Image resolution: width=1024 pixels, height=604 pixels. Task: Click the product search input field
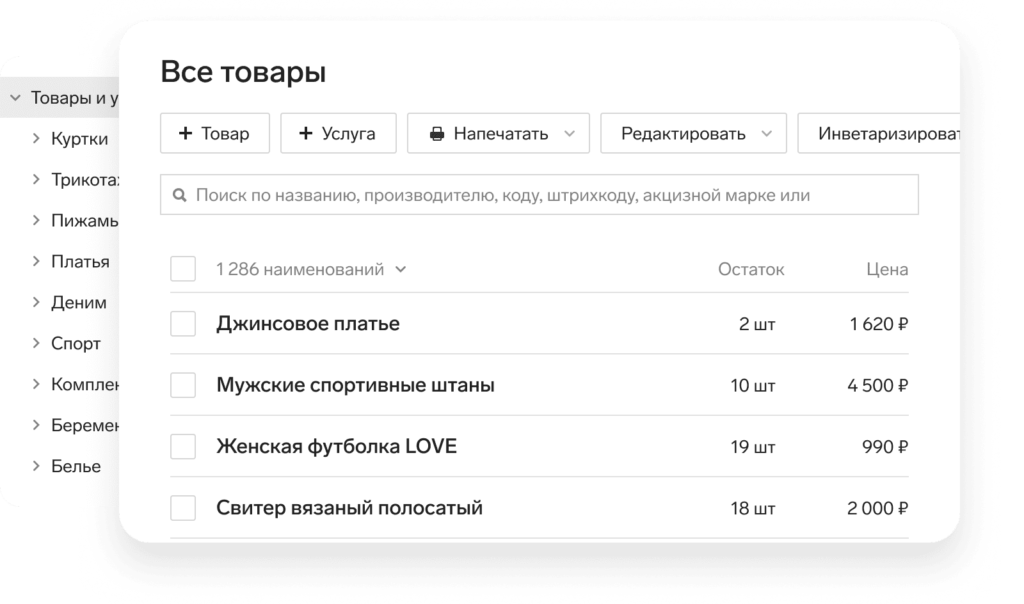pyautogui.click(x=540, y=194)
